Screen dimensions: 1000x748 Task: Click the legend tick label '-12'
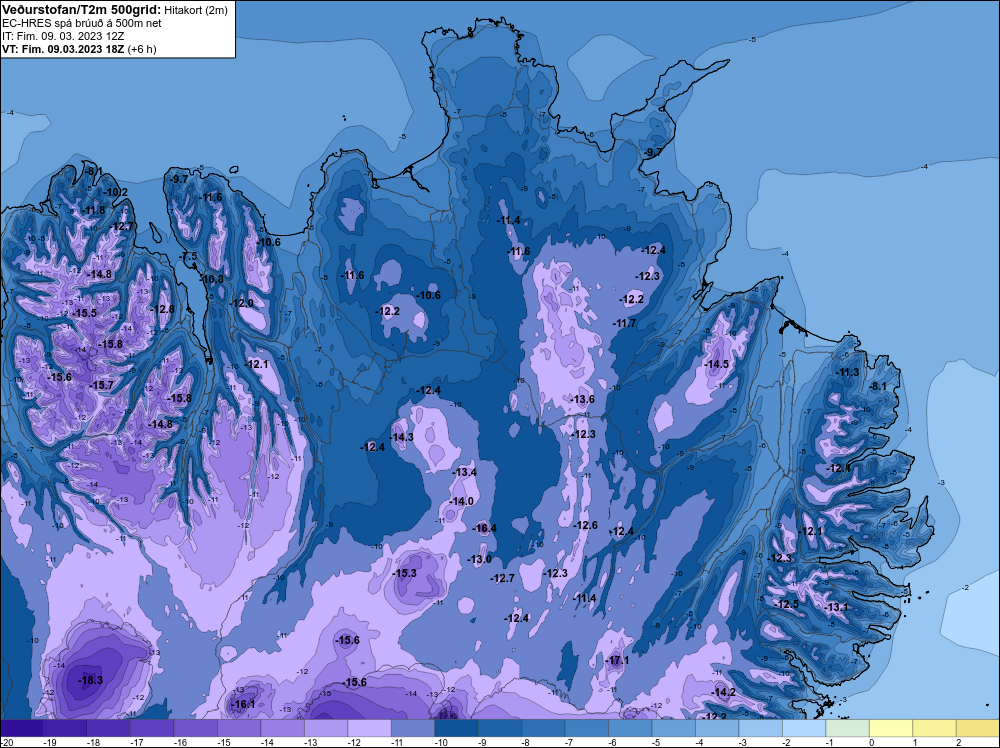pyautogui.click(x=357, y=742)
